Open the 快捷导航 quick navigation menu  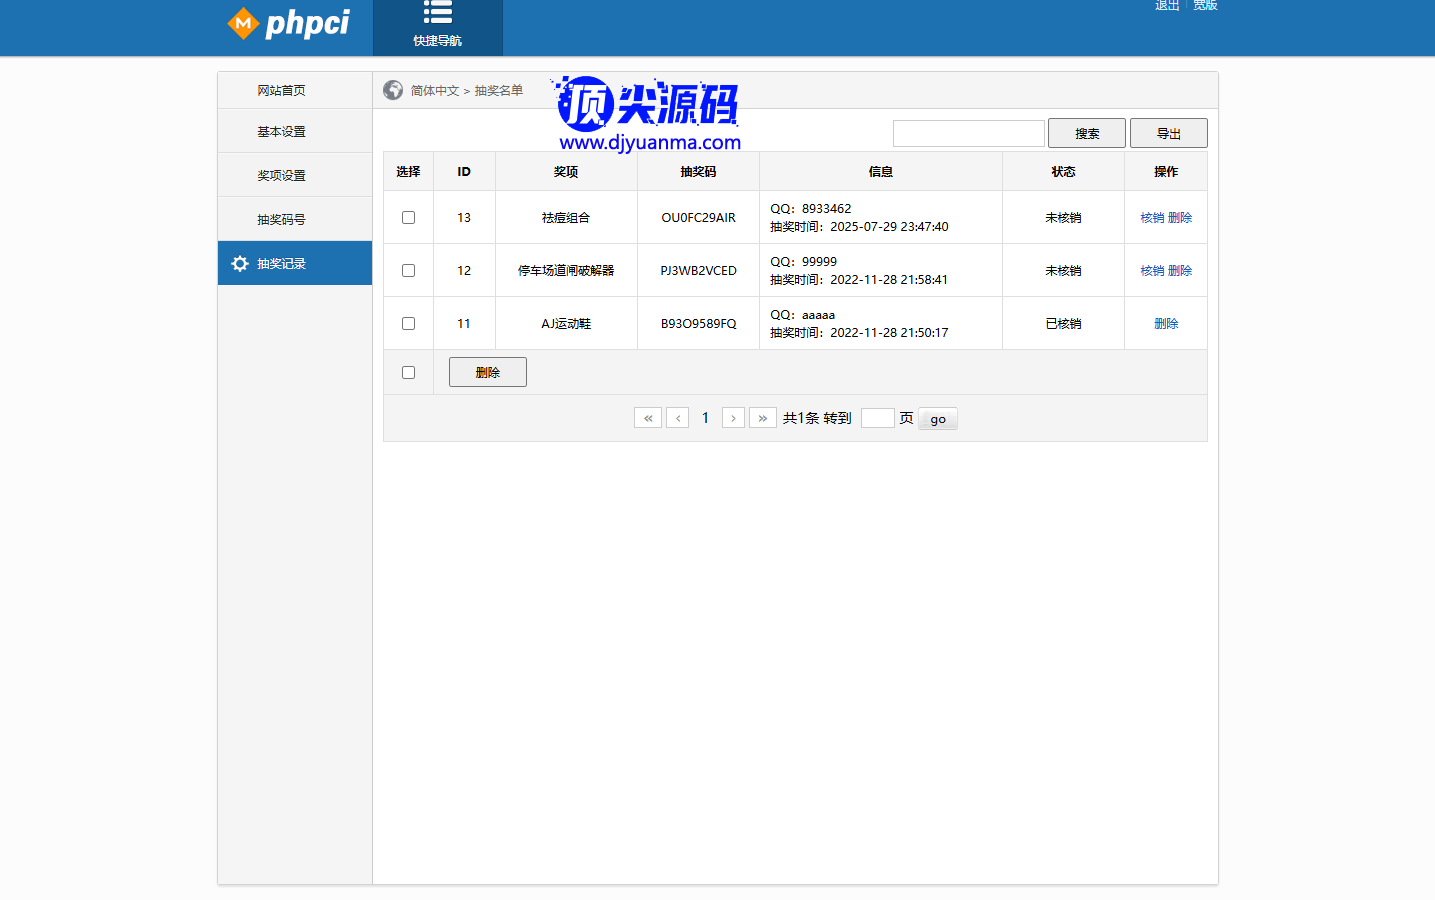[437, 25]
